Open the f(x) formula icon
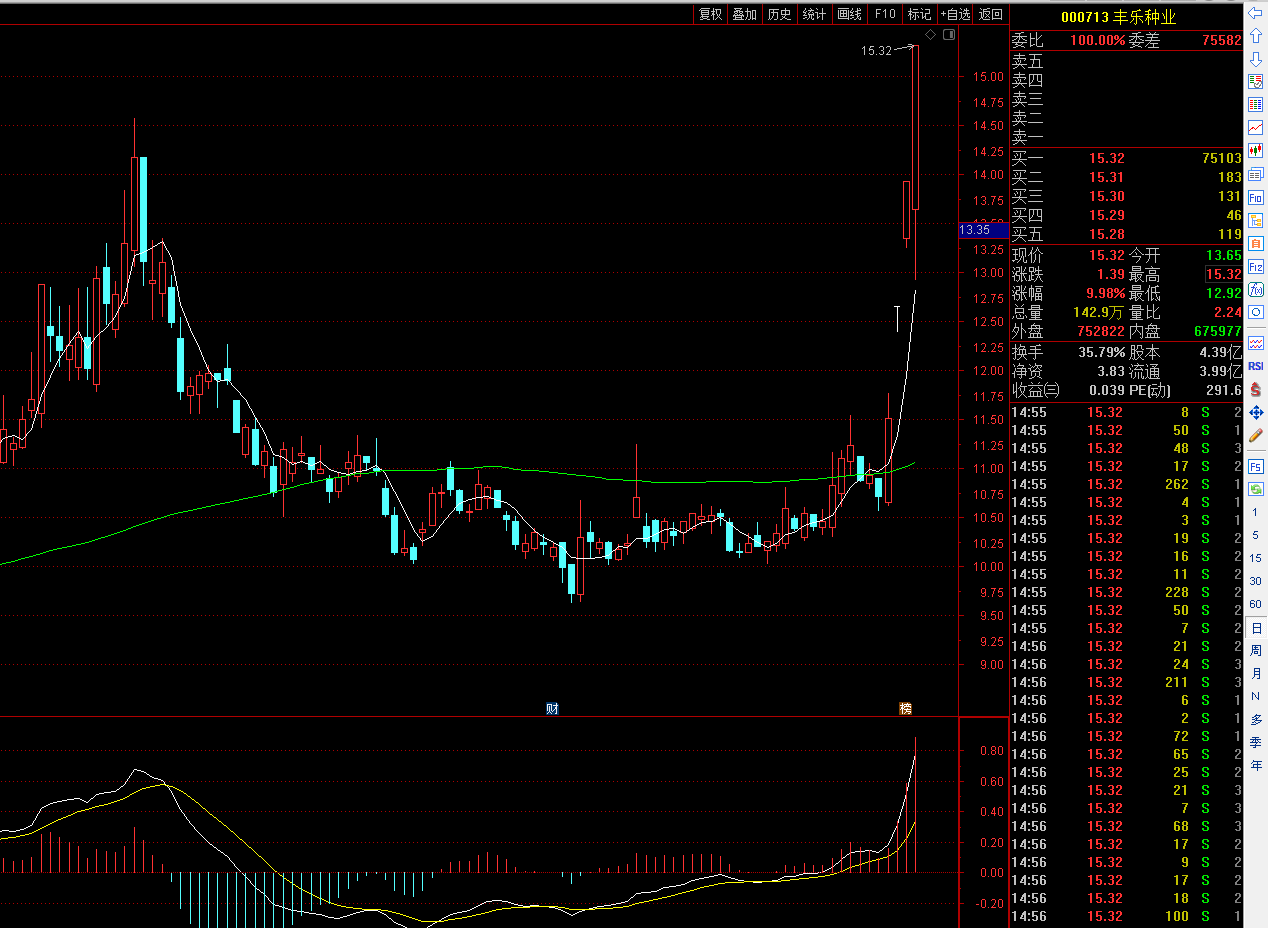This screenshot has width=1268, height=928. [1255, 289]
